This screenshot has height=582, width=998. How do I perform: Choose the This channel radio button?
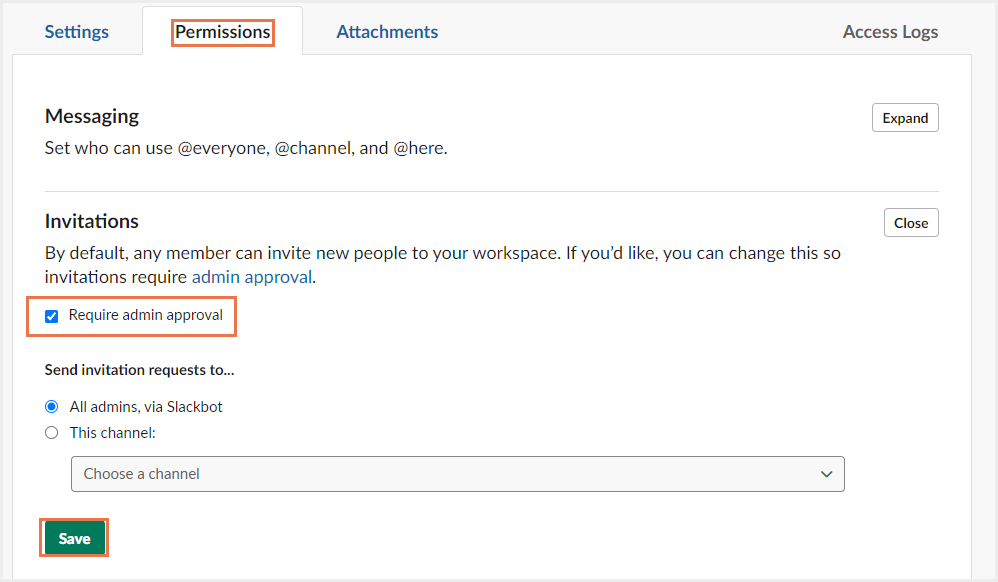point(52,433)
